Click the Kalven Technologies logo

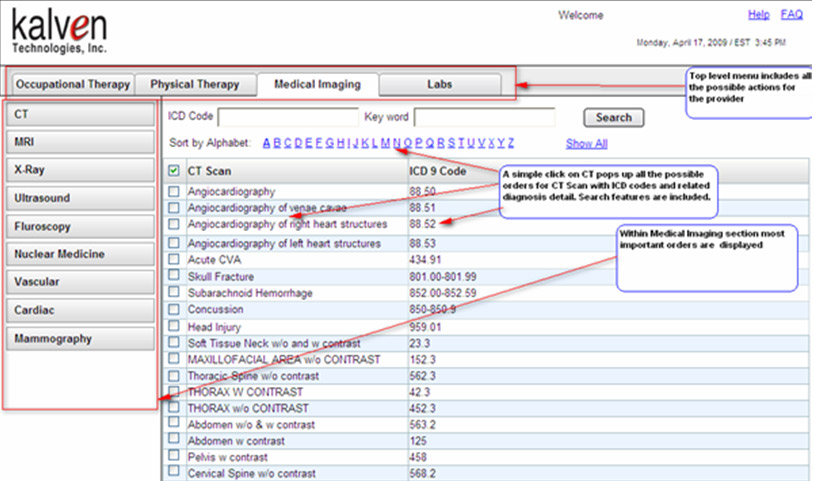[x=60, y=32]
